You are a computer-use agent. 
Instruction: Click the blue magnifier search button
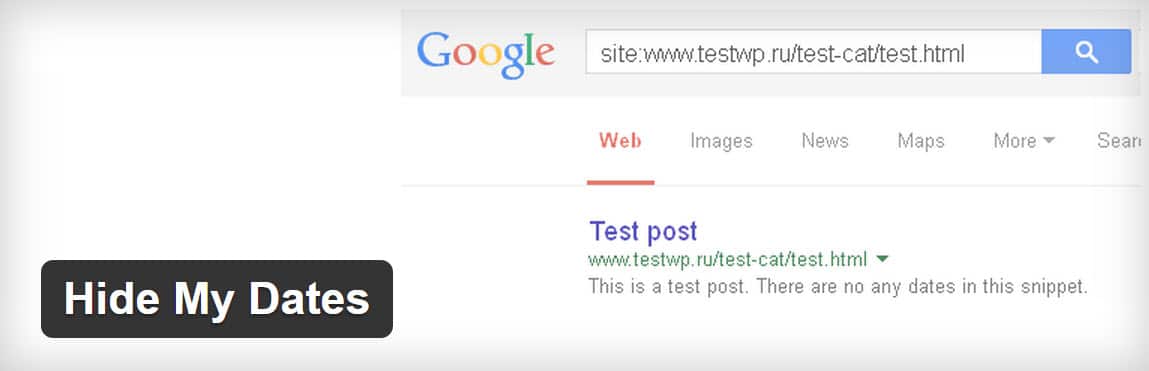(1086, 51)
